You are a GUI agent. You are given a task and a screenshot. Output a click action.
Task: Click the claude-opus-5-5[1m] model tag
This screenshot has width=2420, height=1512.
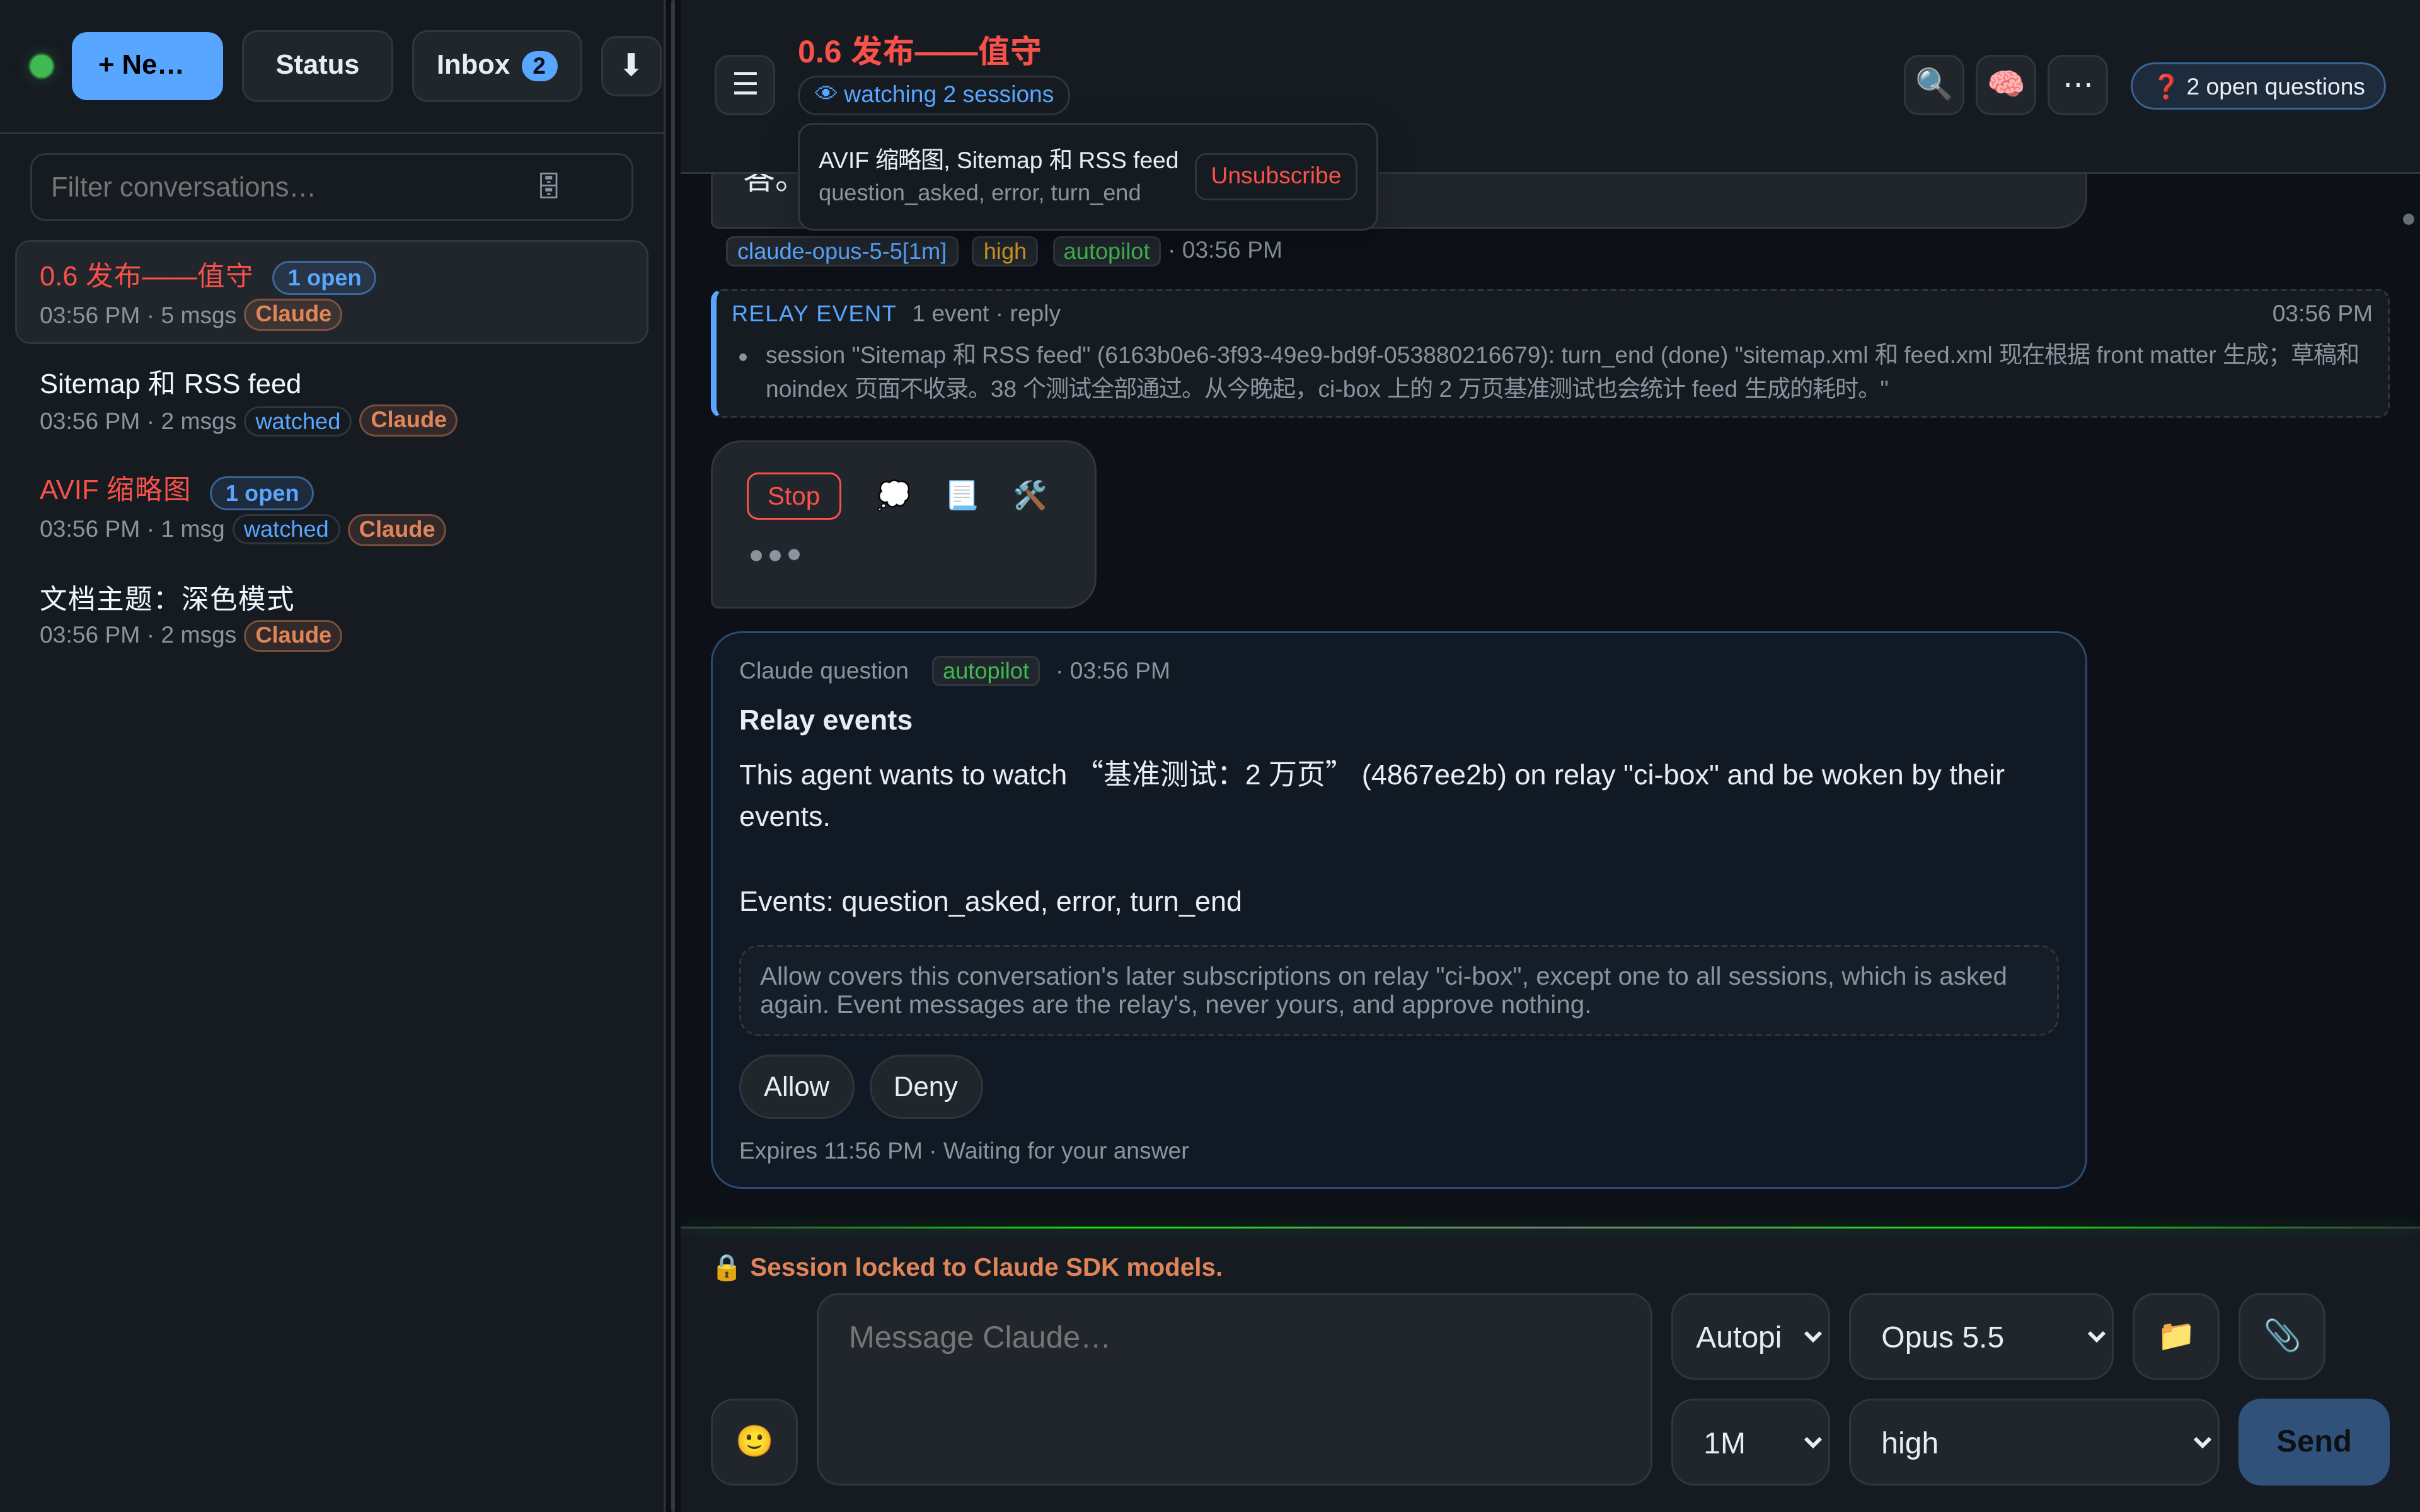pos(841,251)
